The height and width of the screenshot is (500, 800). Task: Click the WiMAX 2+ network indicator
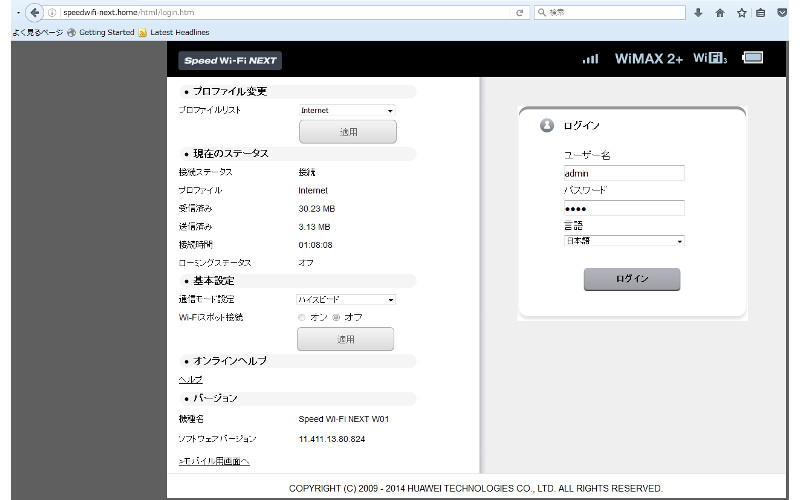pos(648,59)
